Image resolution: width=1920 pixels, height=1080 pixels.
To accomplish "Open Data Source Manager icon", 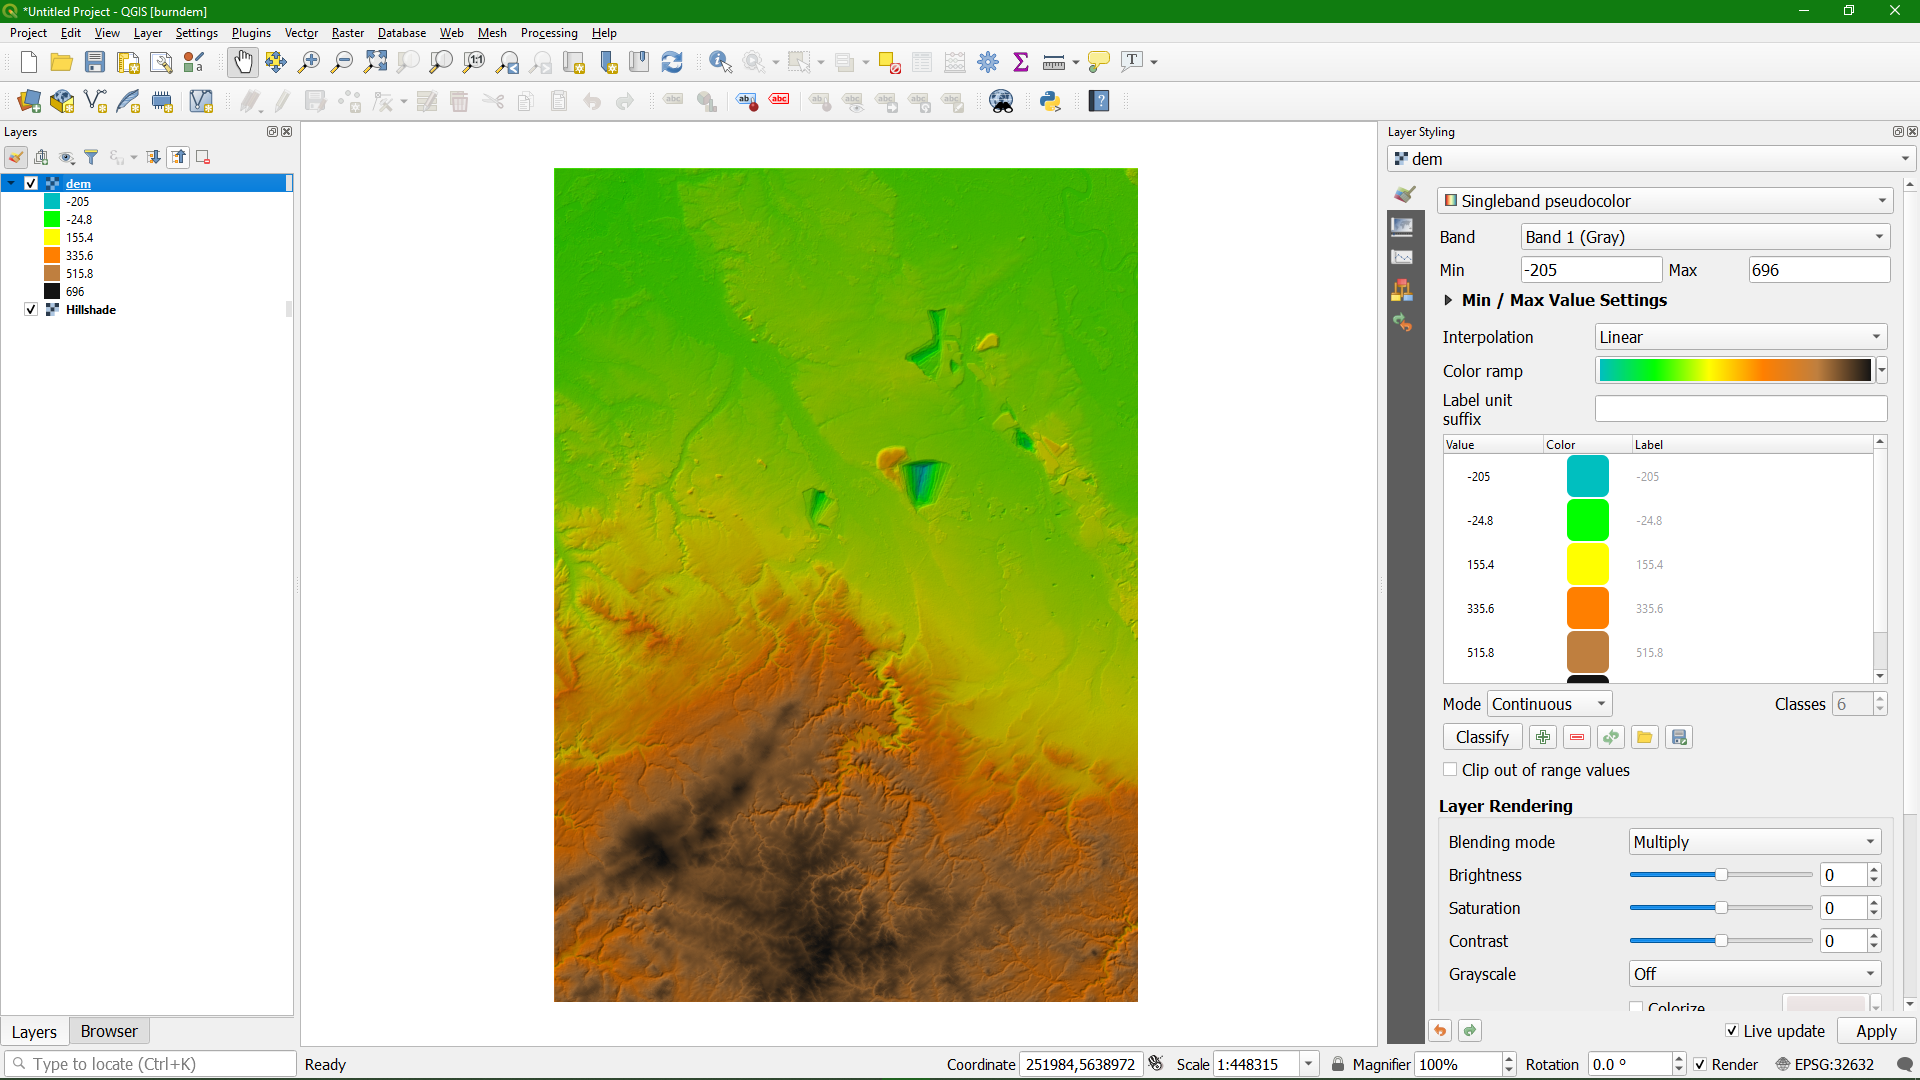I will pos(29,101).
